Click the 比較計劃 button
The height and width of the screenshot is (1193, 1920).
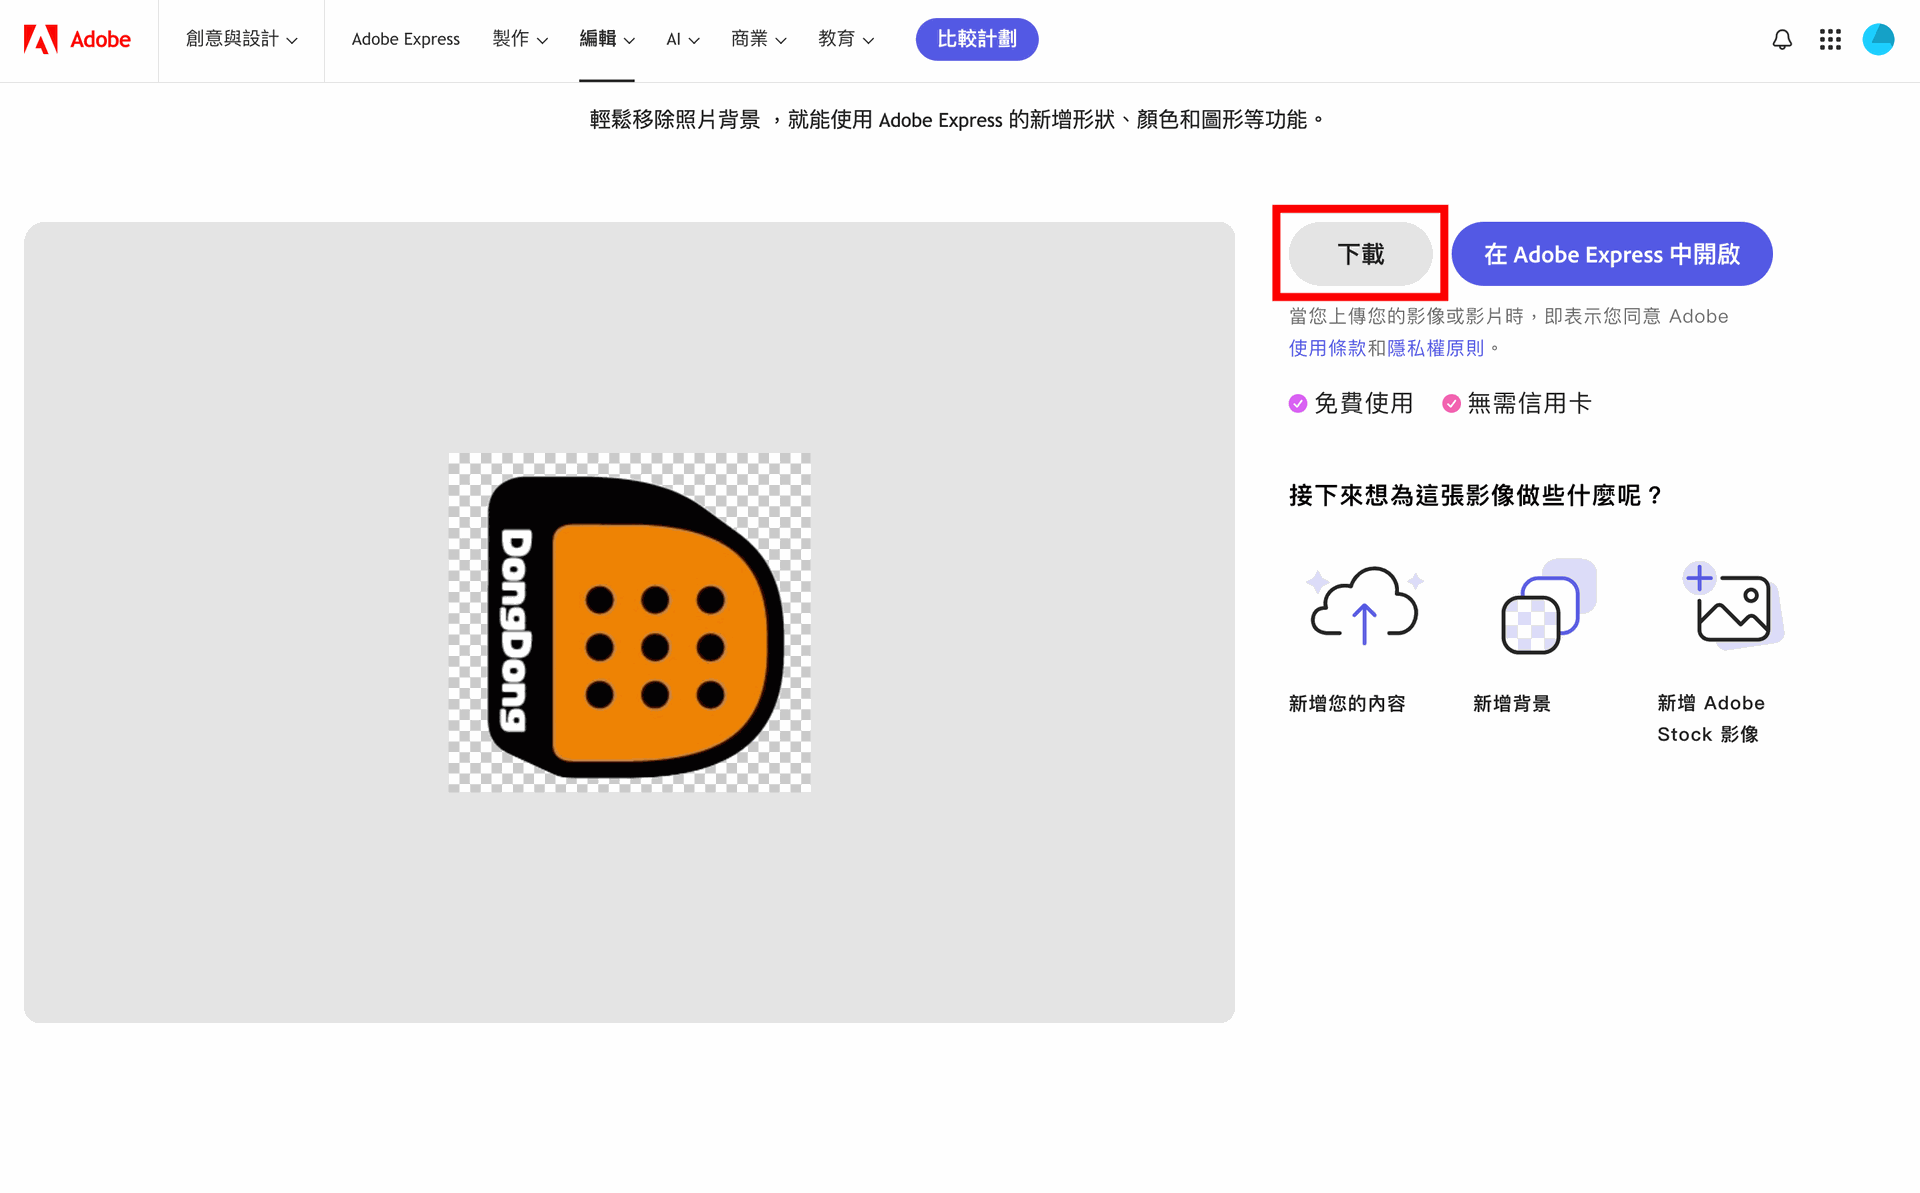click(977, 39)
